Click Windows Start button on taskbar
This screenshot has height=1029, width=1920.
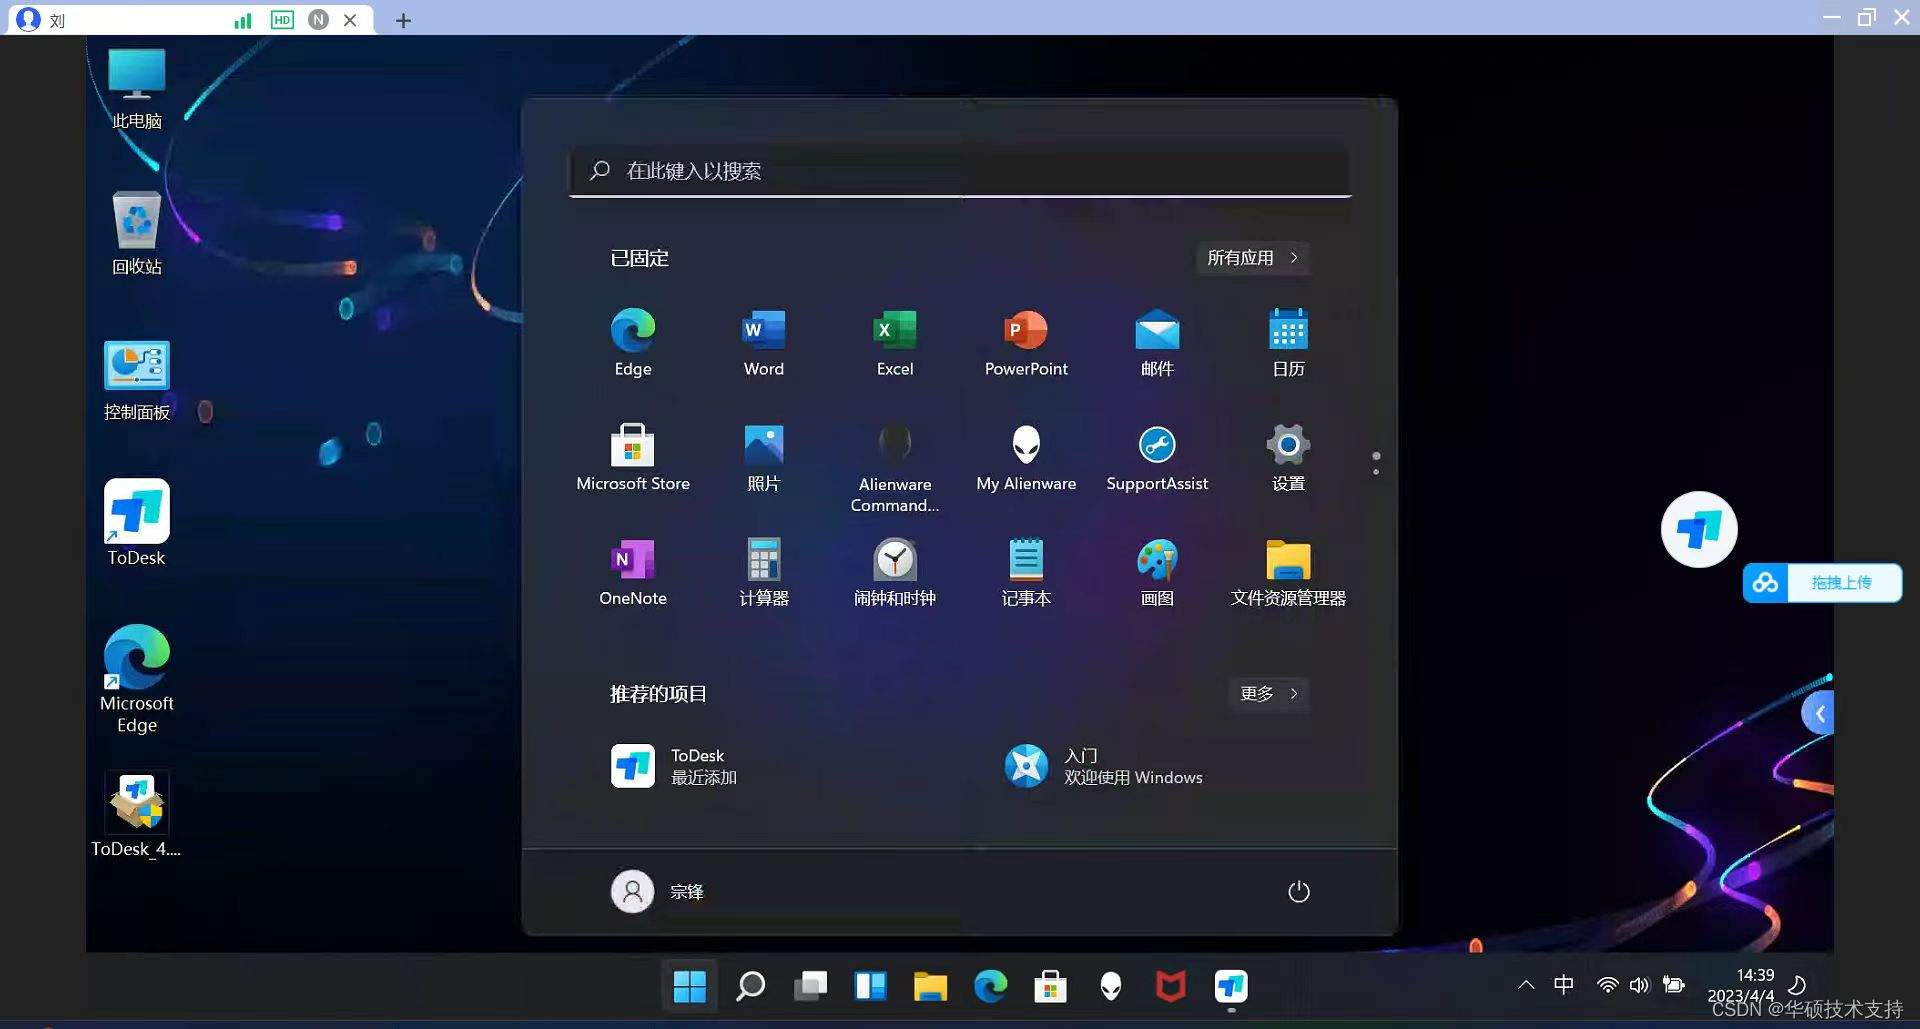pos(690,987)
